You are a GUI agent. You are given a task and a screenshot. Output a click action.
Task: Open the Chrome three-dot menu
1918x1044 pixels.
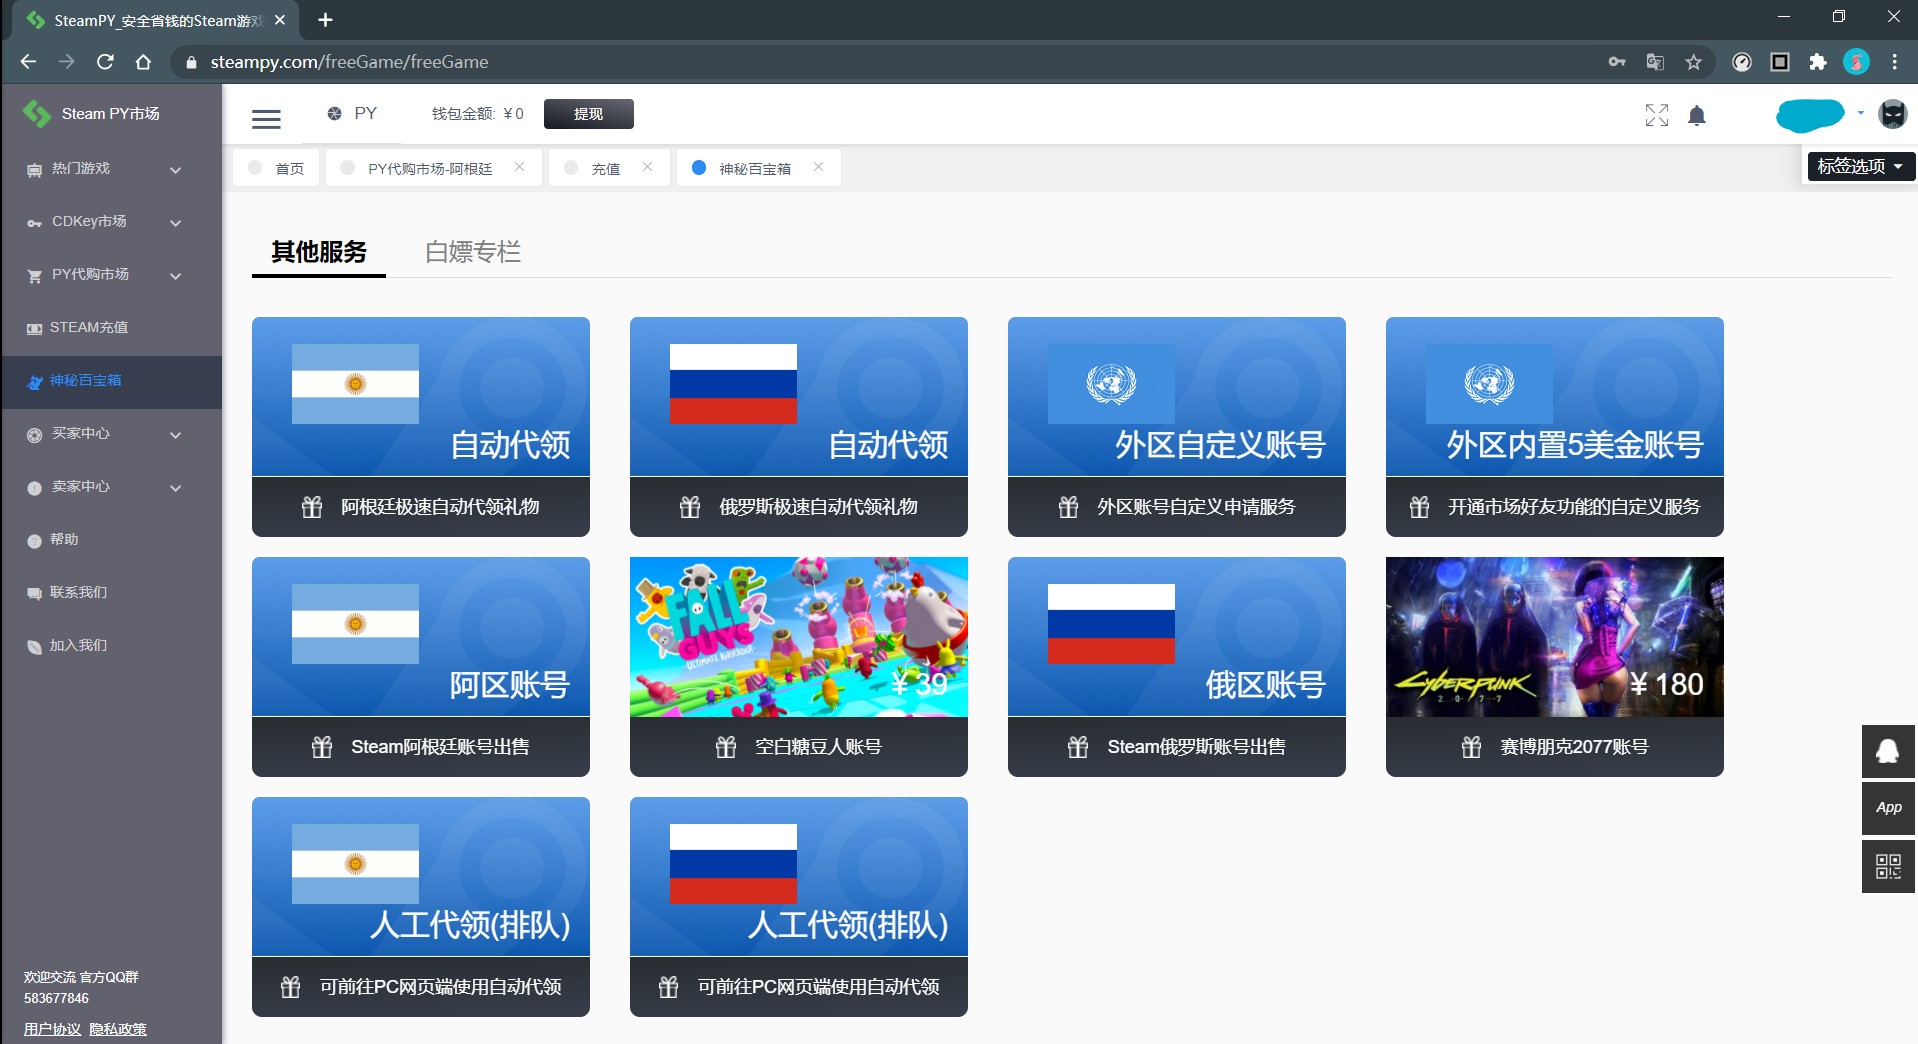pos(1895,62)
